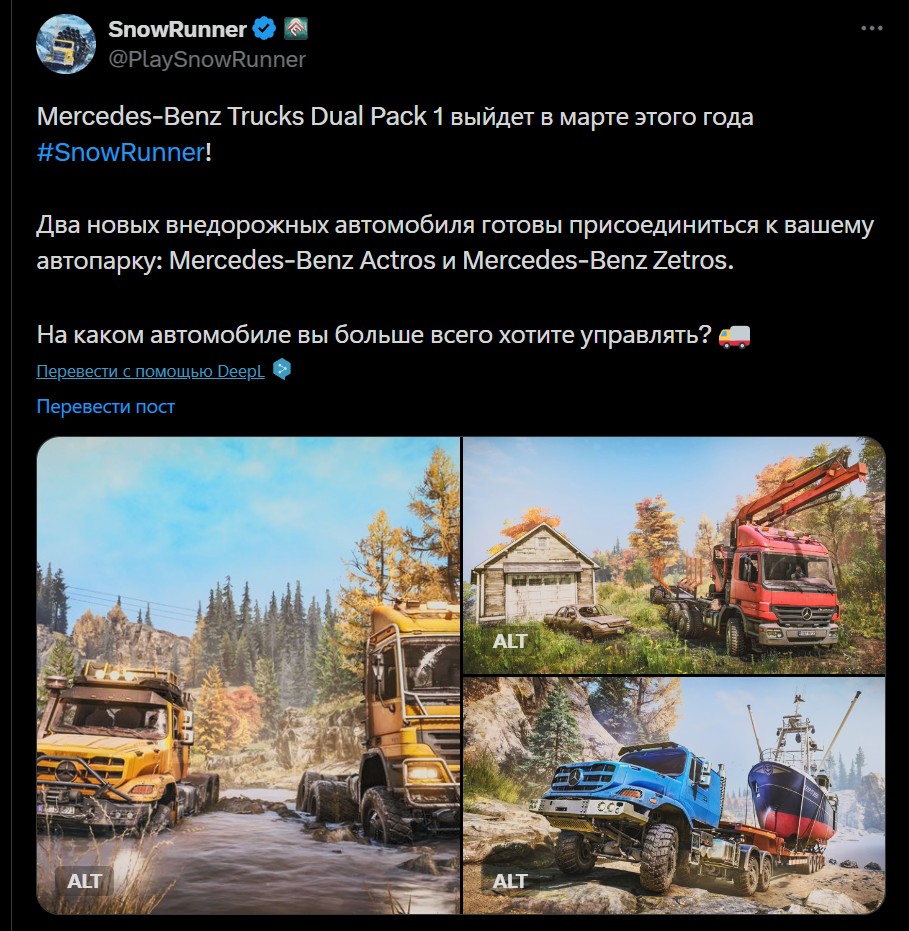The image size is (909, 931).
Task: Click the blue verified checkmark badge
Action: pyautogui.click(x=264, y=29)
